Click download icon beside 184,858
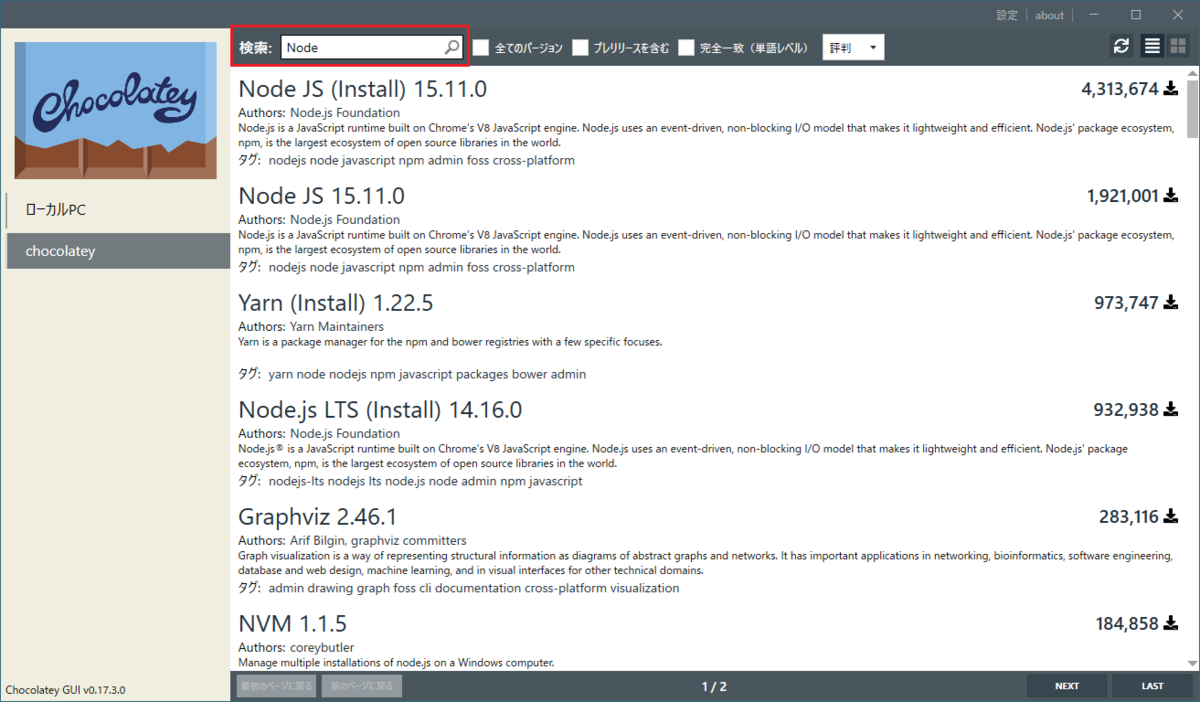The height and width of the screenshot is (702, 1200). [1171, 624]
